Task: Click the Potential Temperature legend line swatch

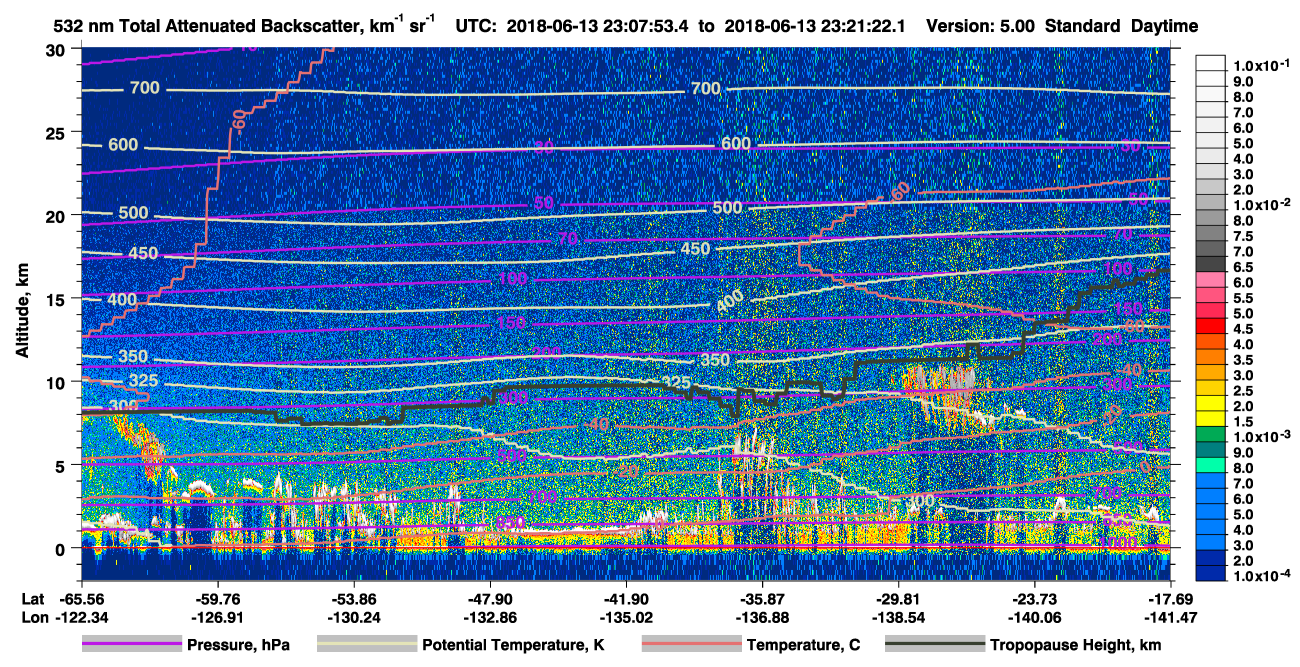Action: pyautogui.click(x=366, y=645)
